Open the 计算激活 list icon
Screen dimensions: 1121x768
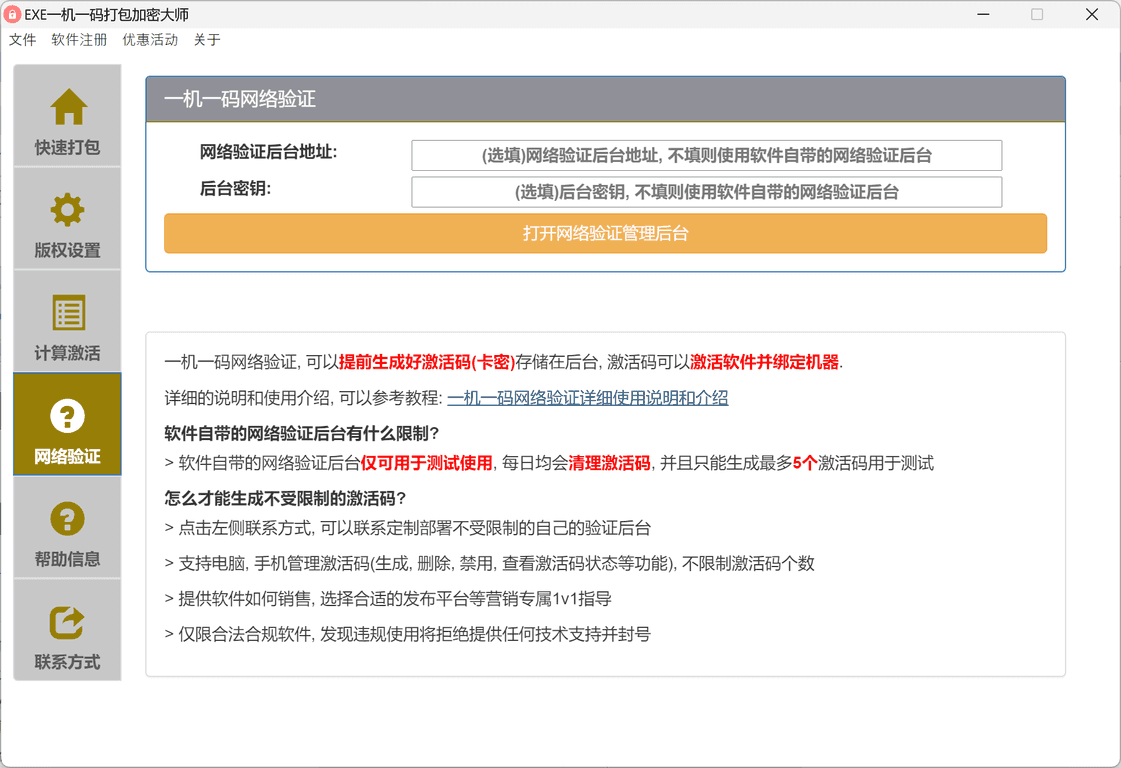(x=67, y=313)
